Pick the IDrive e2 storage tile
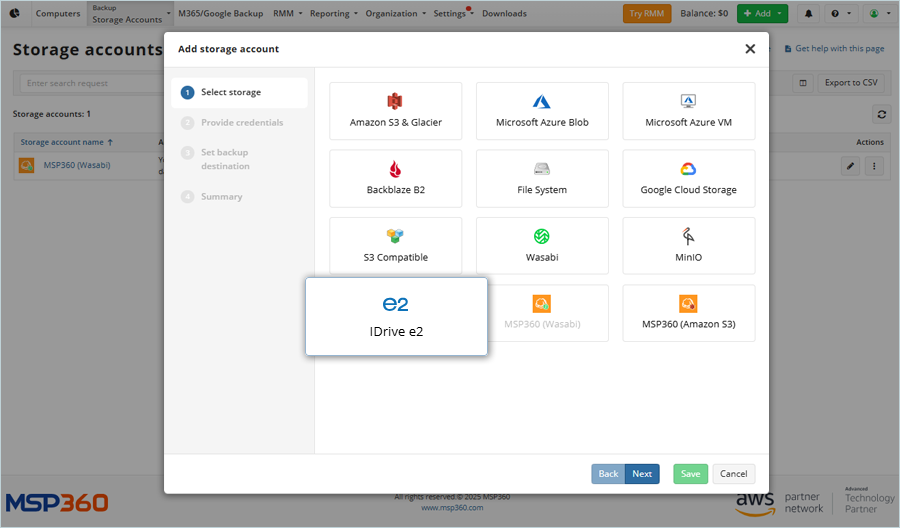Image resolution: width=900 pixels, height=528 pixels. (396, 316)
